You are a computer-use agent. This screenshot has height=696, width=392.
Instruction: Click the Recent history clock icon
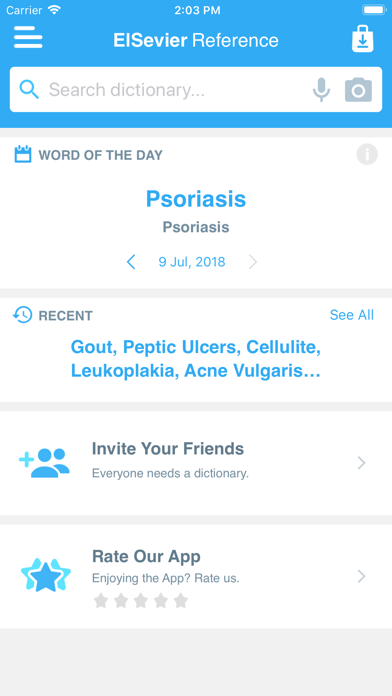[x=23, y=315]
